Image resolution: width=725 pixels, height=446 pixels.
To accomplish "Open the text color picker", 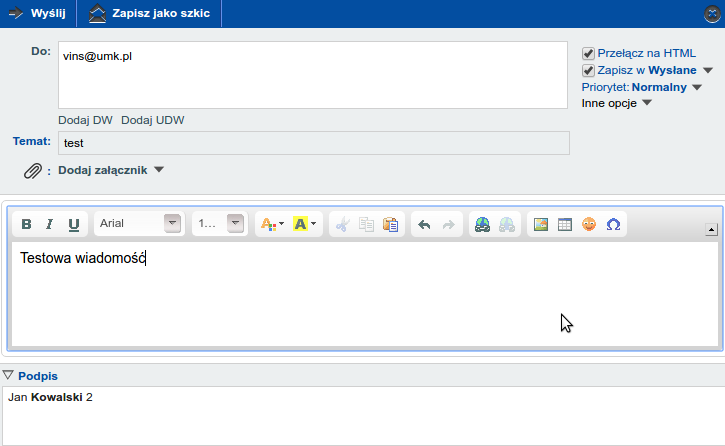I will click(272, 224).
